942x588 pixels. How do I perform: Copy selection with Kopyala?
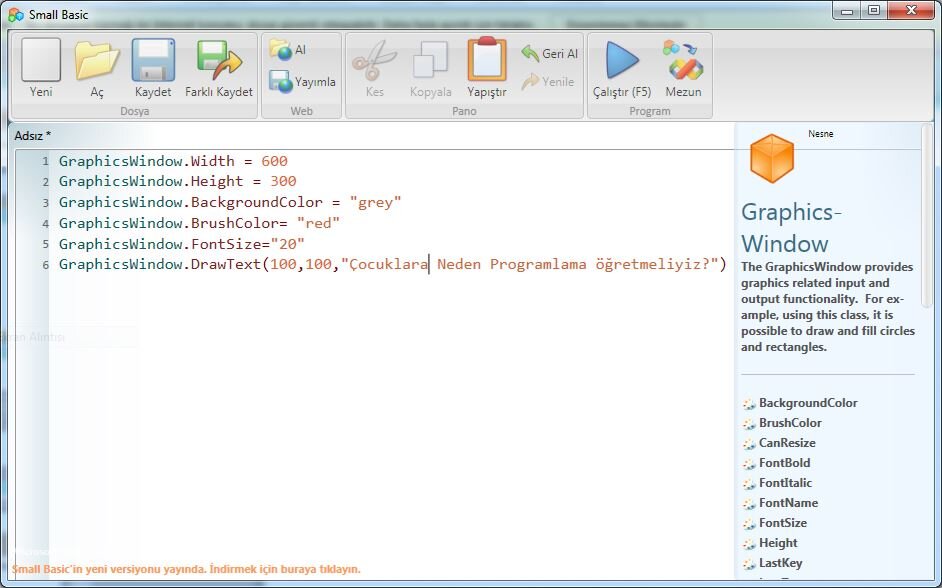pyautogui.click(x=430, y=67)
